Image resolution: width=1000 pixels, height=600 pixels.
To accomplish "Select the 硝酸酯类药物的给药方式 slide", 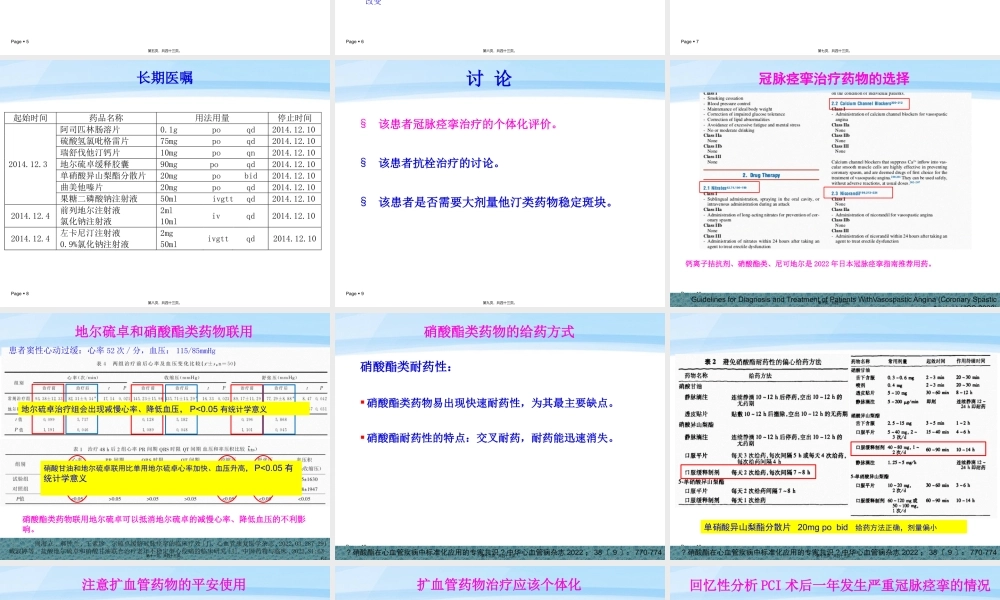I will point(500,331).
